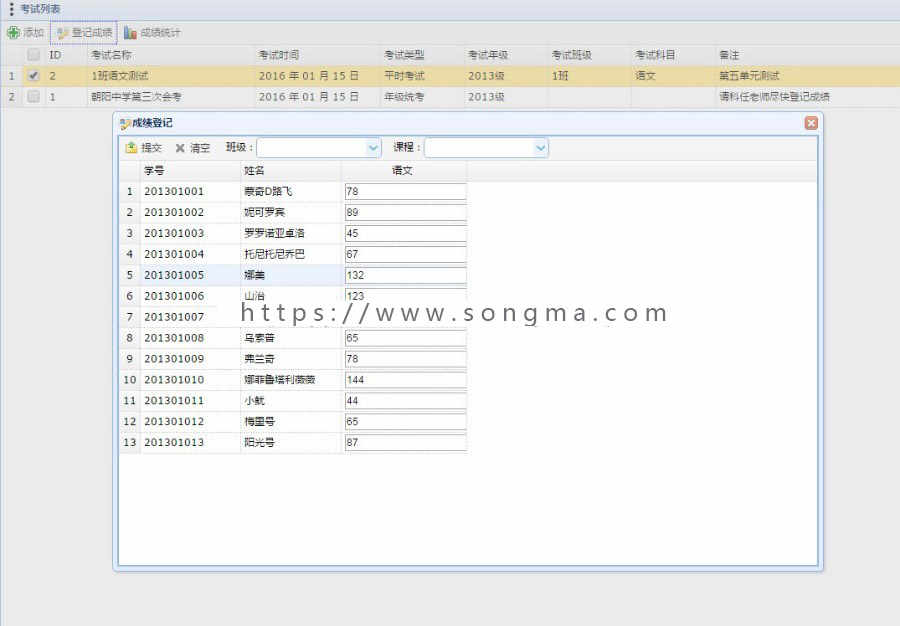Click student name 梅里号

click(259, 422)
